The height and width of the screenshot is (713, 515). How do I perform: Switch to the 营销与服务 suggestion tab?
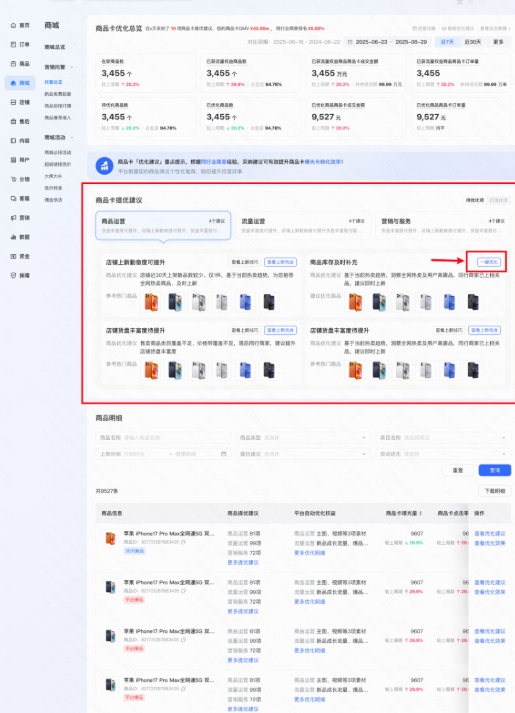pos(442,225)
